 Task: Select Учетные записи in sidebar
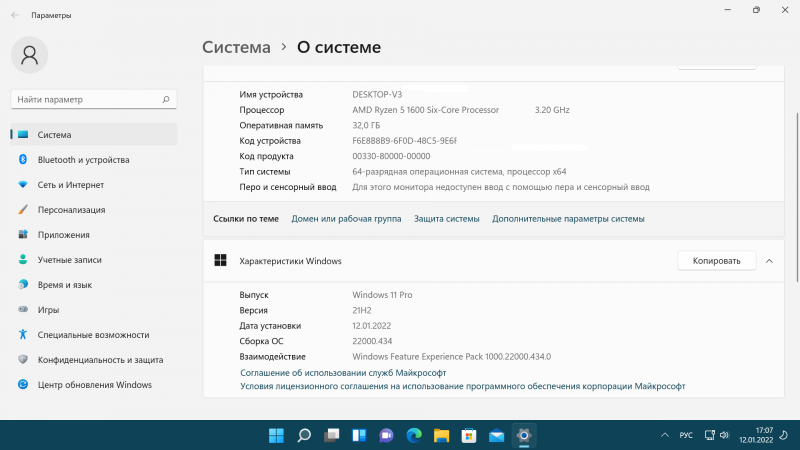tap(70, 260)
